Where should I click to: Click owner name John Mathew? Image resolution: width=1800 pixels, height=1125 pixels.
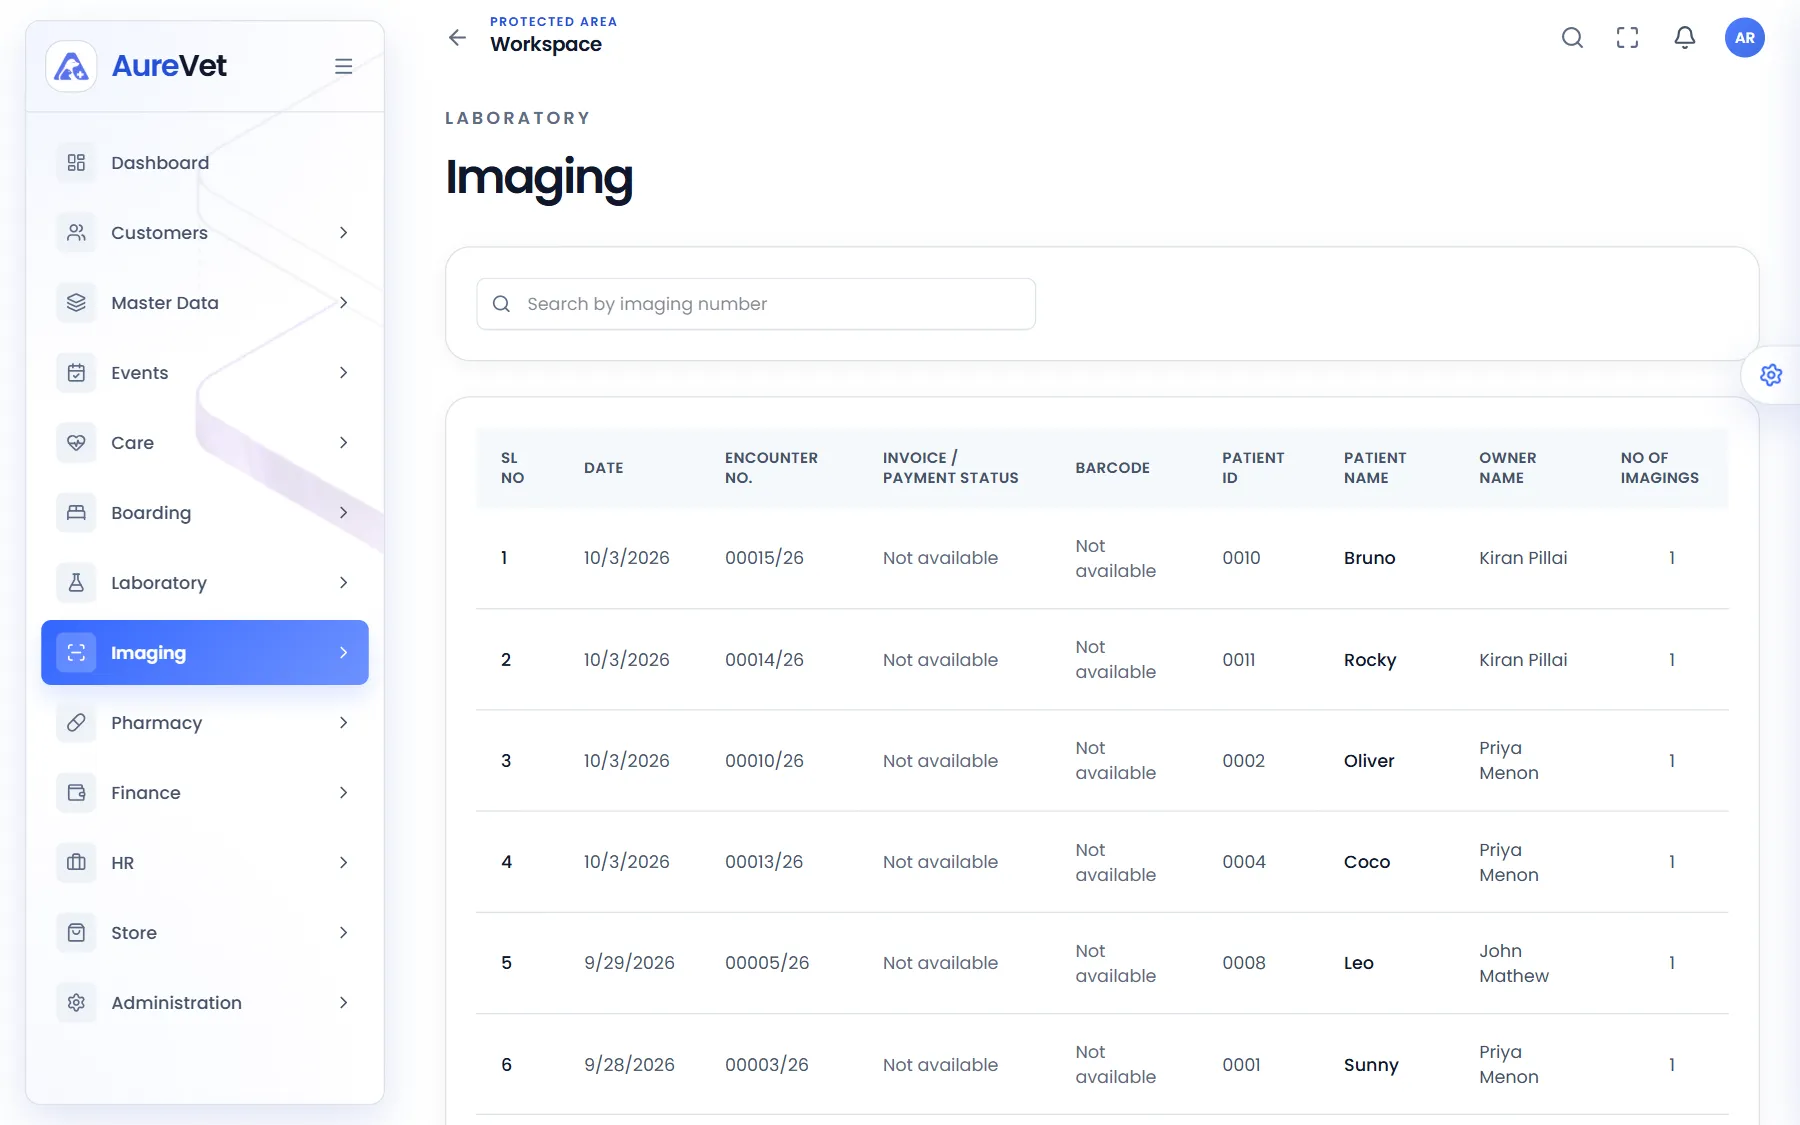tap(1514, 963)
